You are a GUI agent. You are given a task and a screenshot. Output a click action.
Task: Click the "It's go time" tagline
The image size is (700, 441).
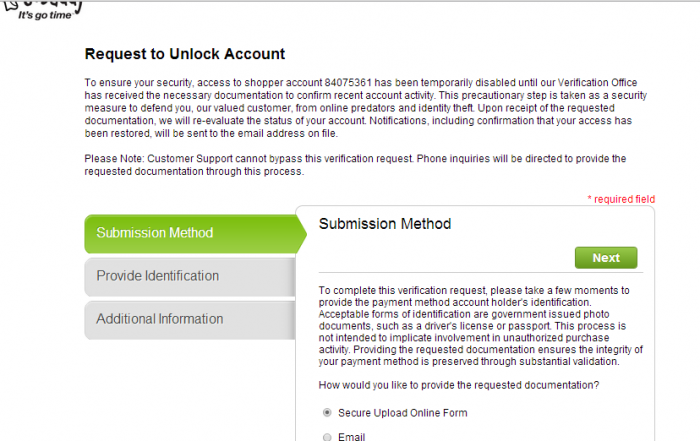tap(45, 15)
